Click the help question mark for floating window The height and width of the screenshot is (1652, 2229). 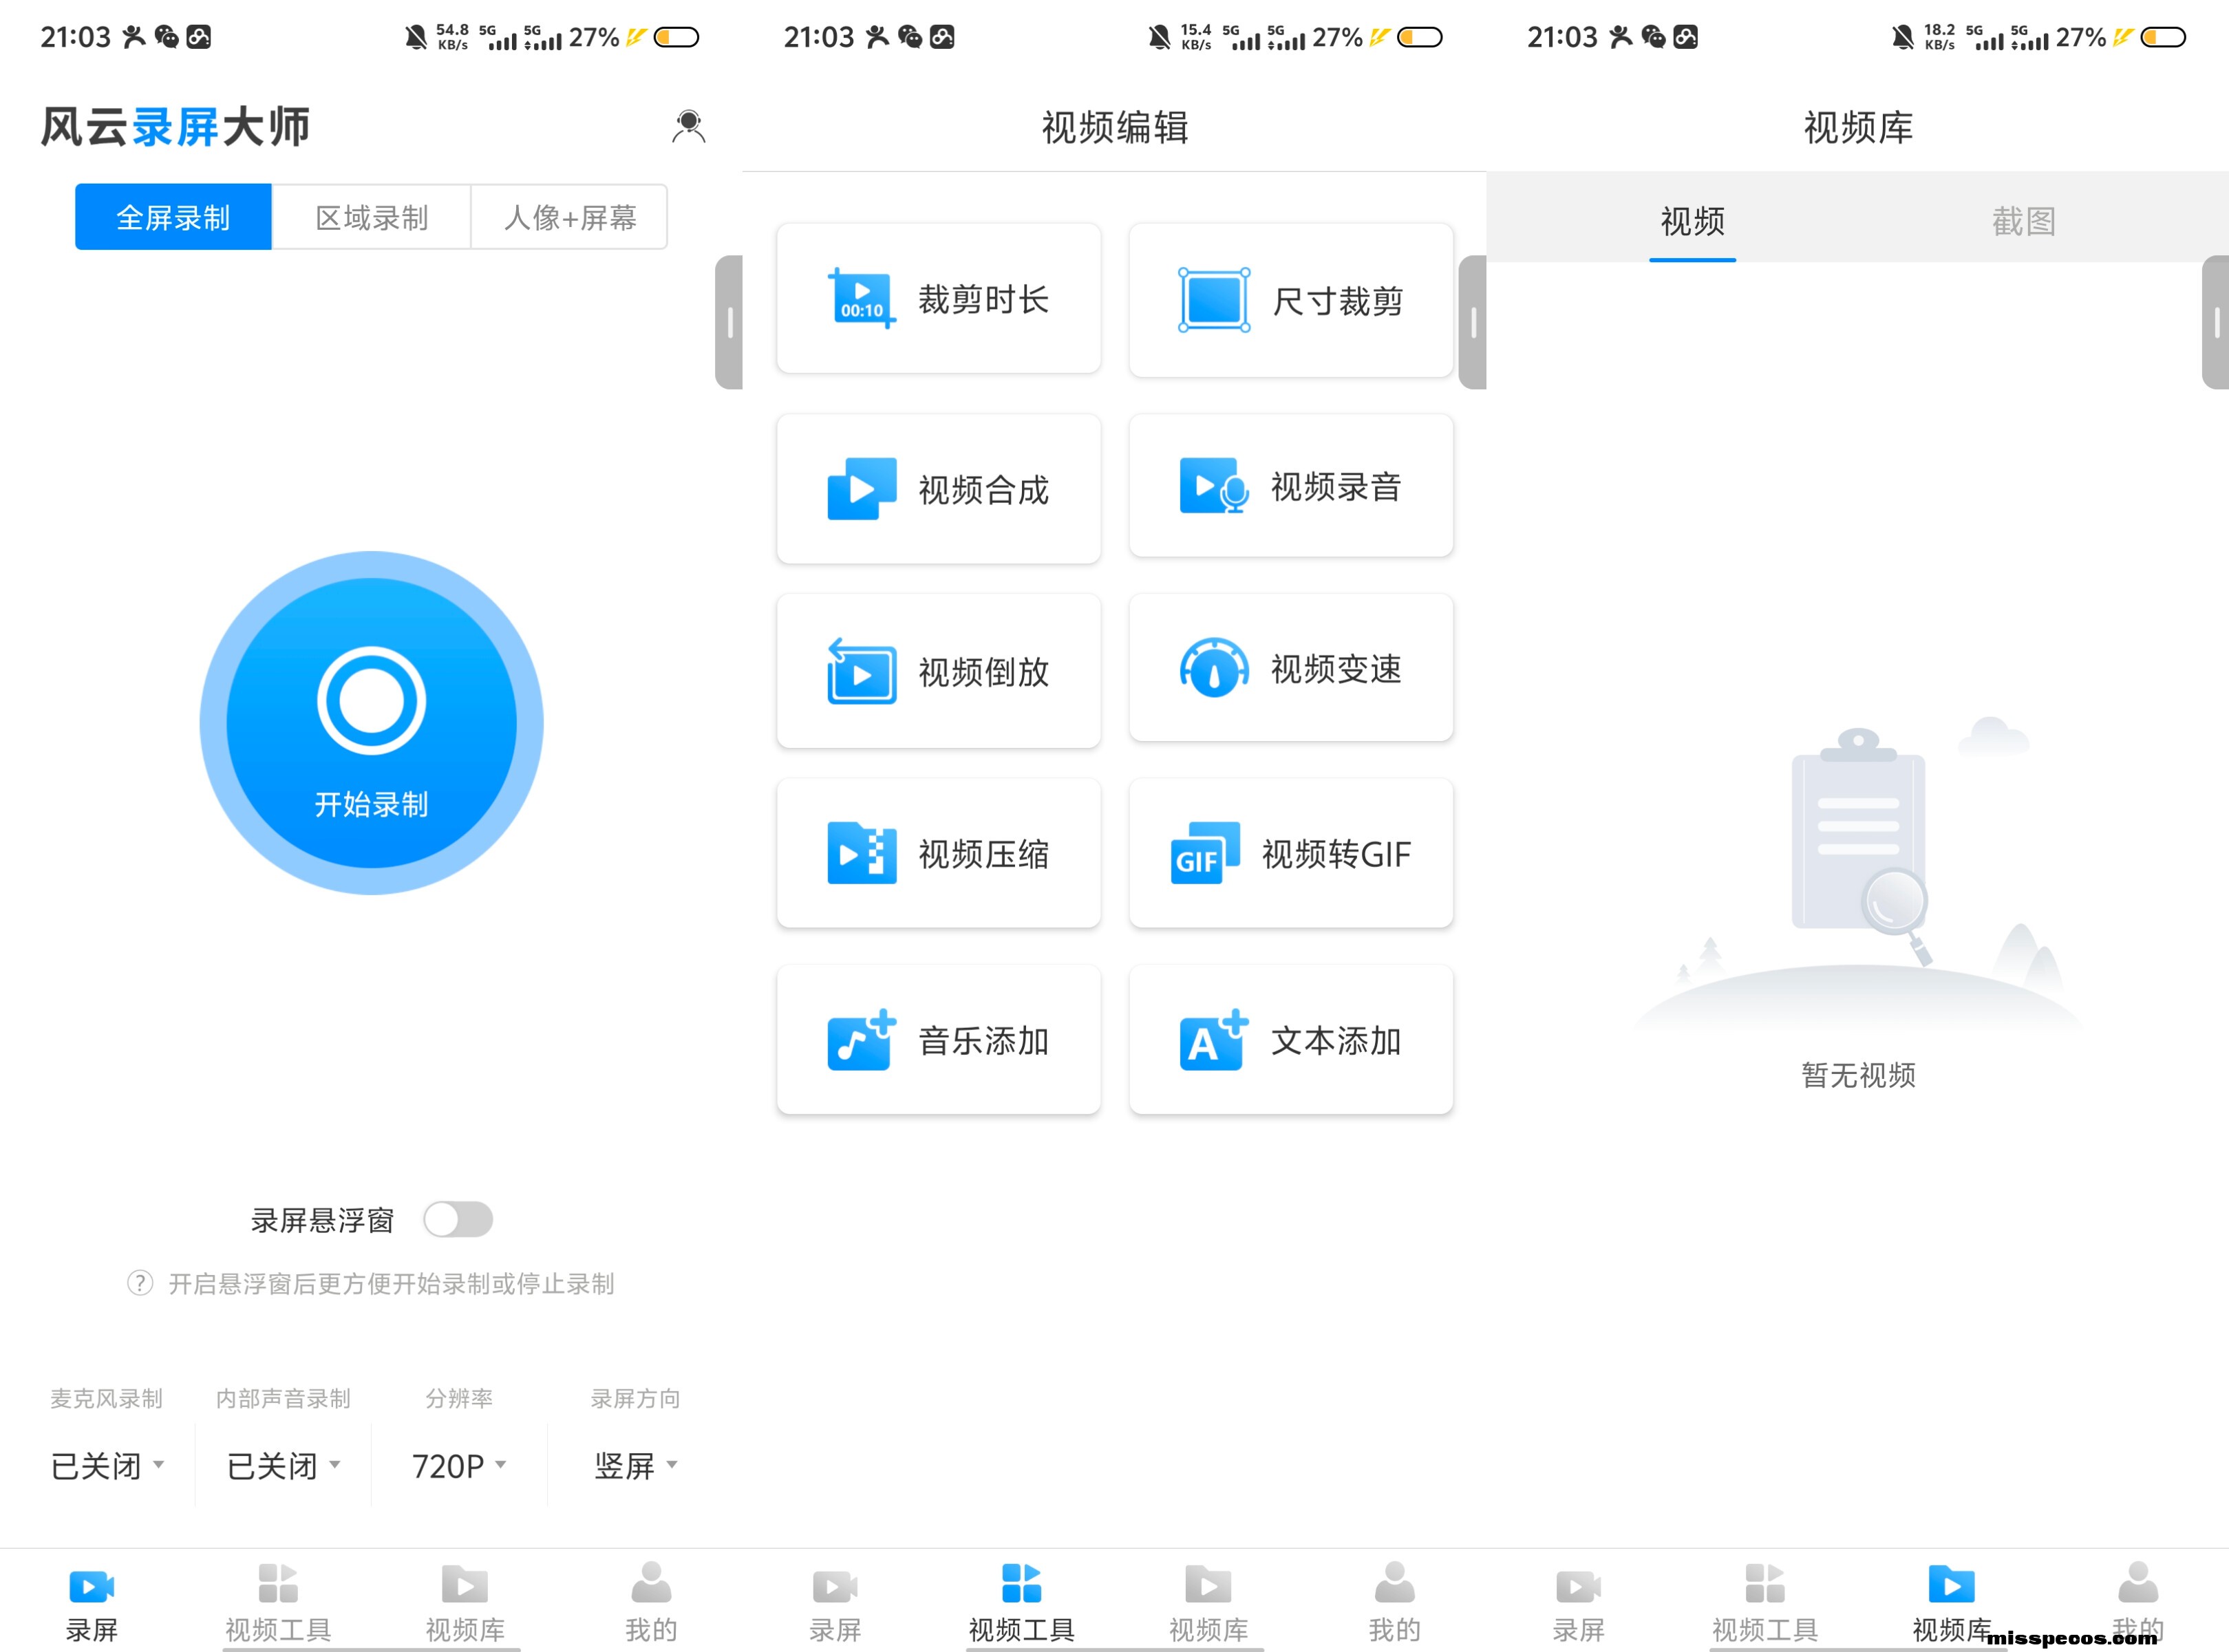(140, 1283)
